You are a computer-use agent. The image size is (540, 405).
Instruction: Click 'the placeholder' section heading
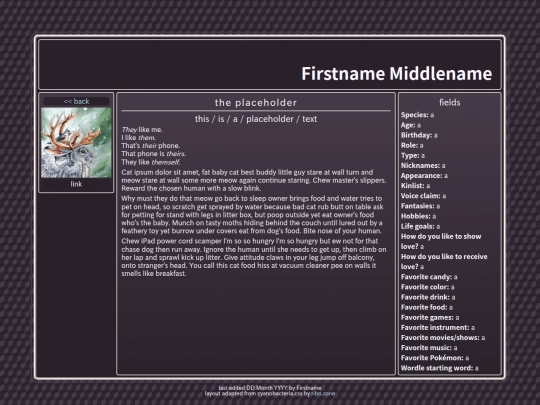coord(256,103)
